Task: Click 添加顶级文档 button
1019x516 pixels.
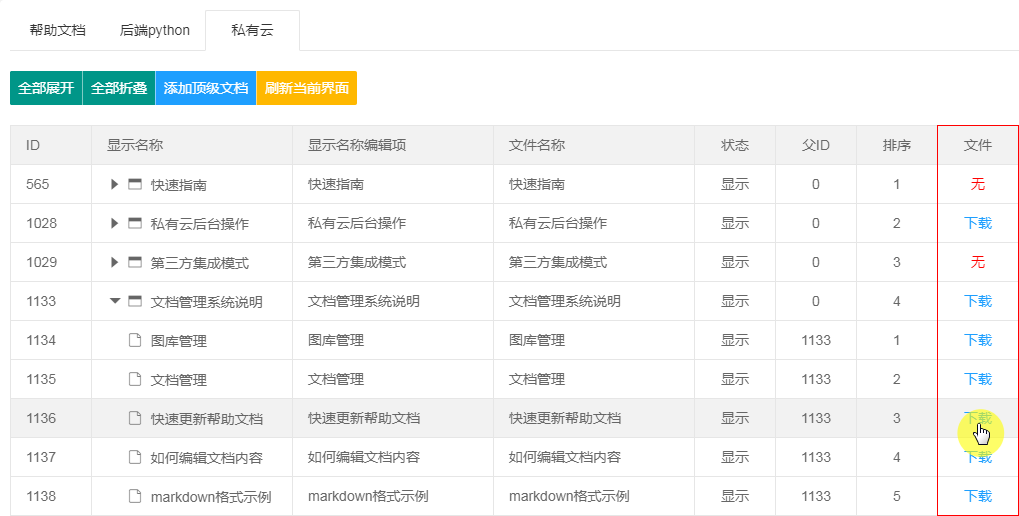Action: point(206,88)
